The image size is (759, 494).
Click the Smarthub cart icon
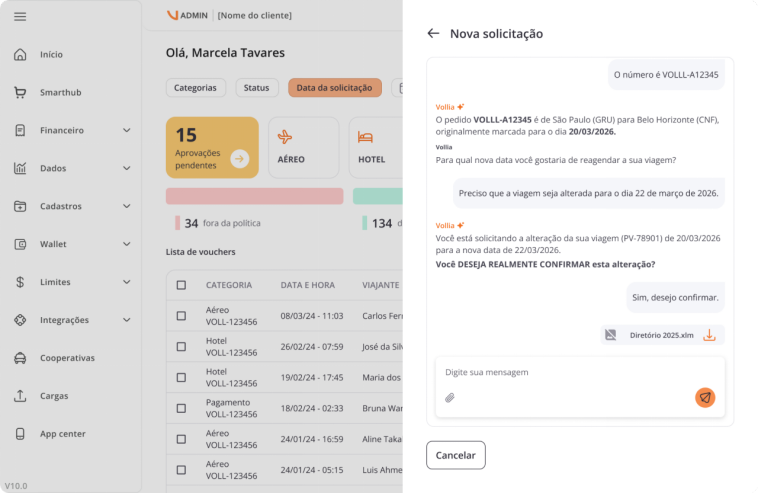pos(20,92)
